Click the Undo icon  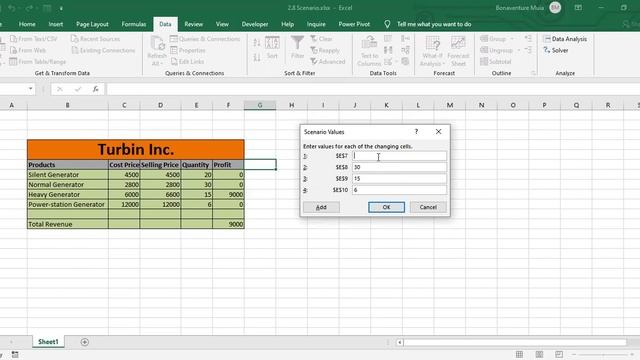click(x=11, y=8)
